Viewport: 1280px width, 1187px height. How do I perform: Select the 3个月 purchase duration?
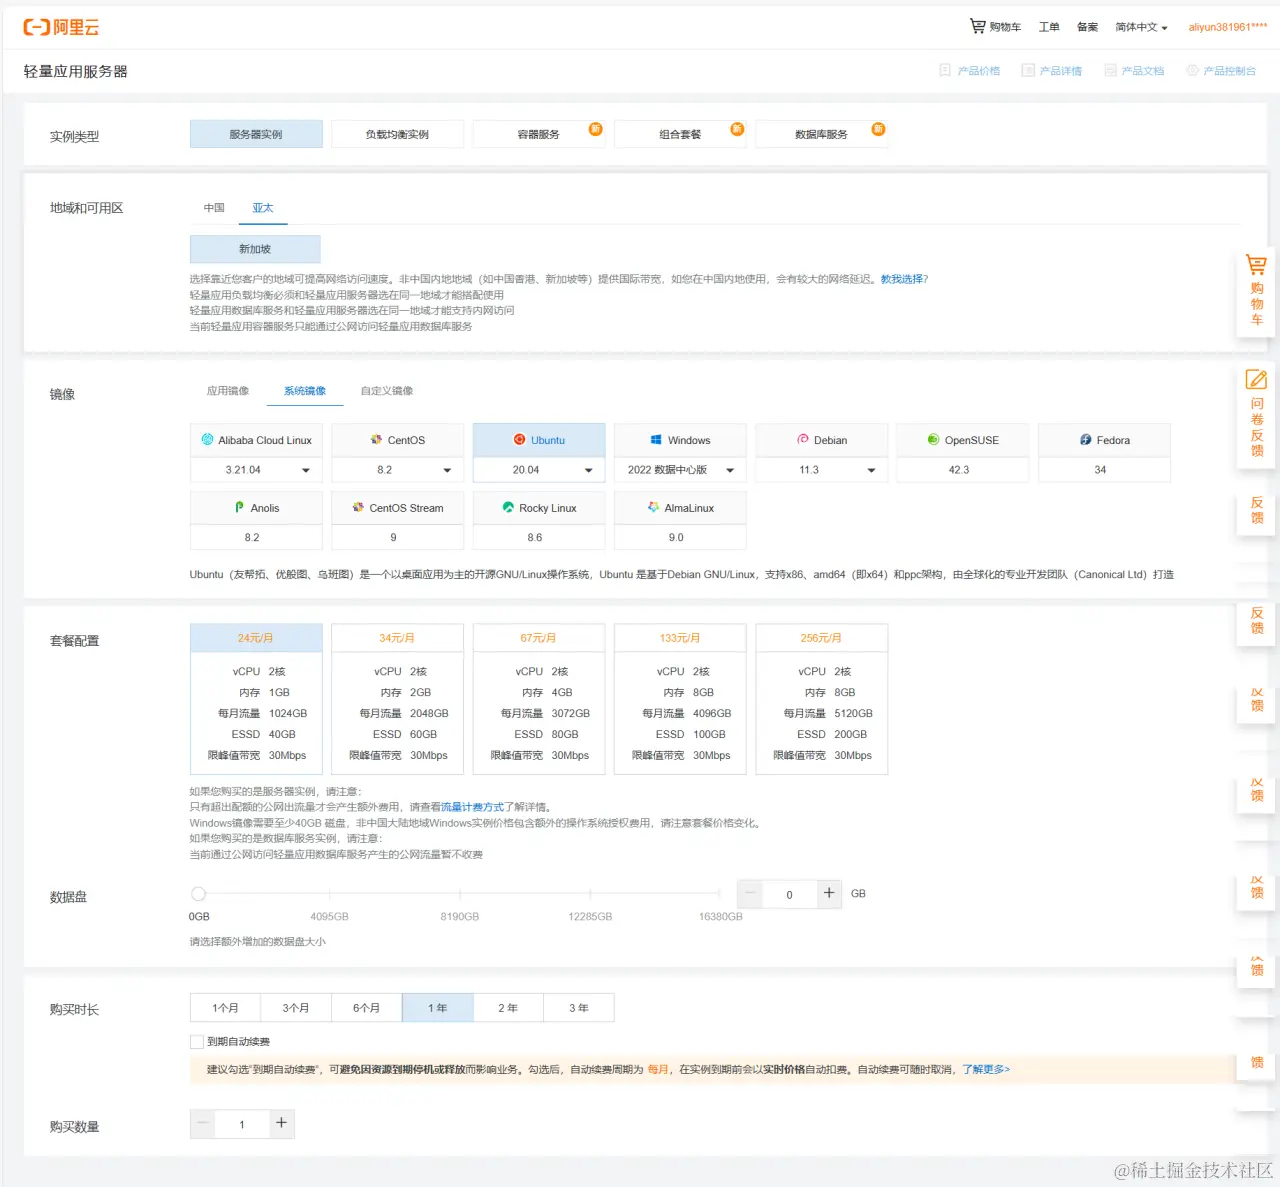(296, 1007)
